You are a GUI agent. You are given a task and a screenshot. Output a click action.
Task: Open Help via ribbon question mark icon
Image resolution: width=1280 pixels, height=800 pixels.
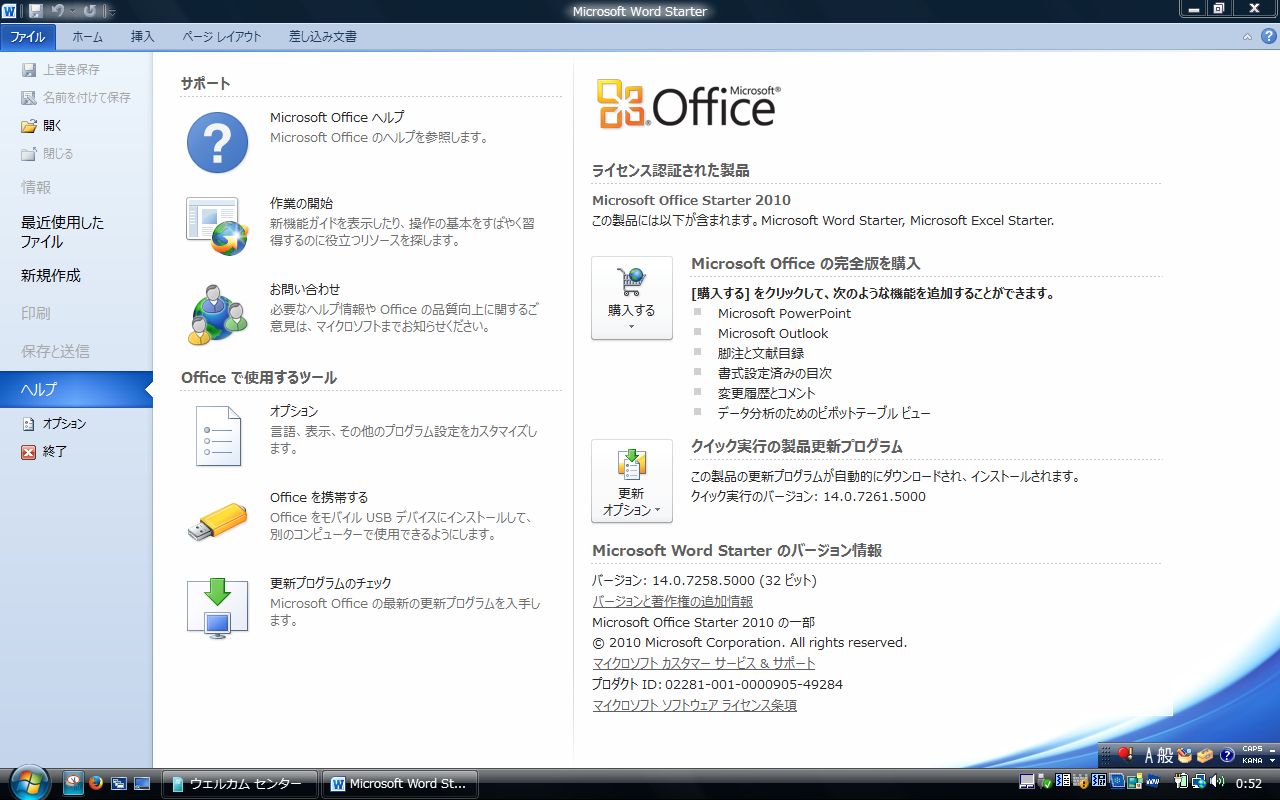coord(1268,36)
